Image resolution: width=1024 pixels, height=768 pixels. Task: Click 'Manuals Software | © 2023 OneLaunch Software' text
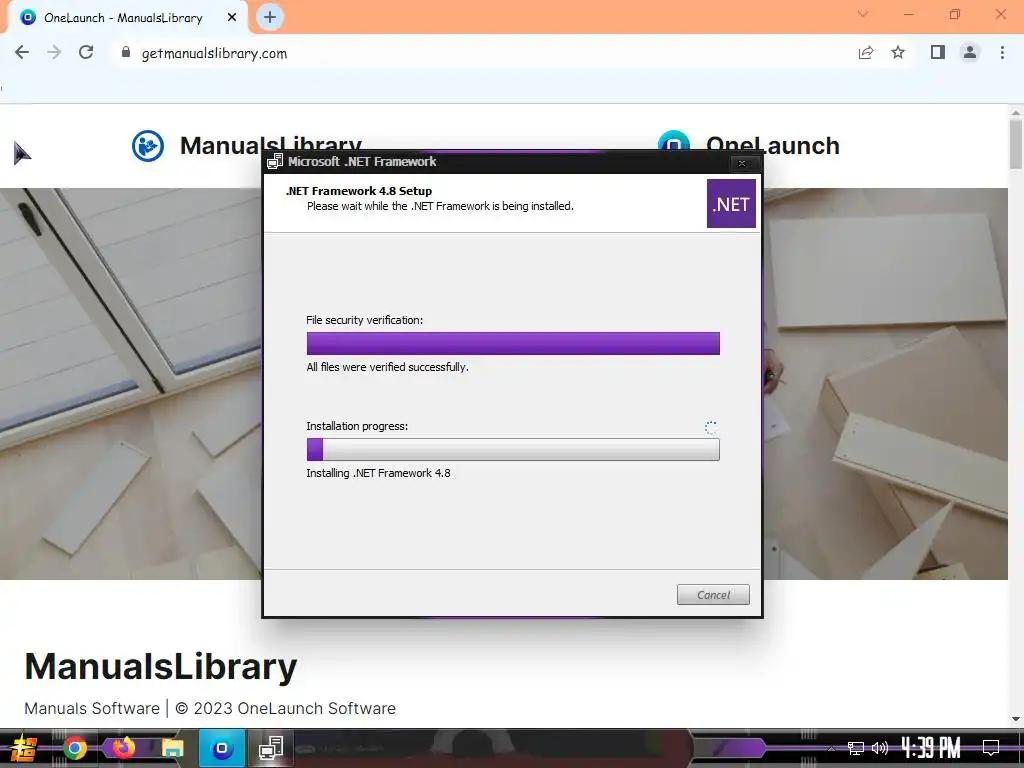pos(210,708)
